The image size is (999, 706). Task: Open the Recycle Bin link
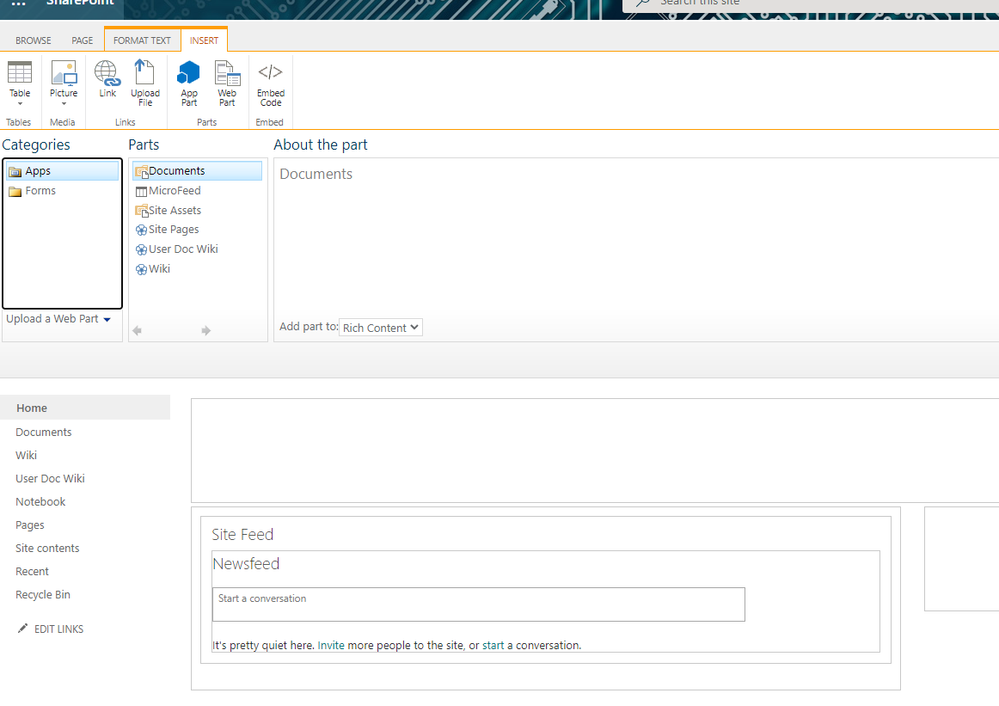43,594
